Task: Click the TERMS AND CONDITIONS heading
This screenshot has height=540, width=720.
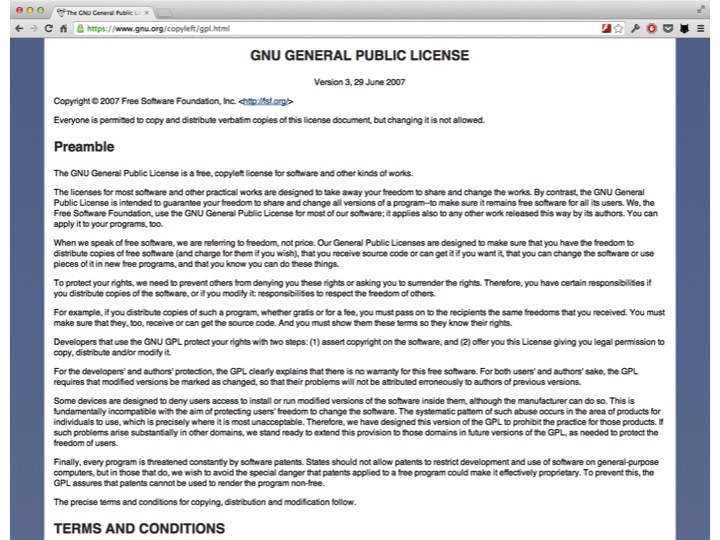Action: pos(139,528)
